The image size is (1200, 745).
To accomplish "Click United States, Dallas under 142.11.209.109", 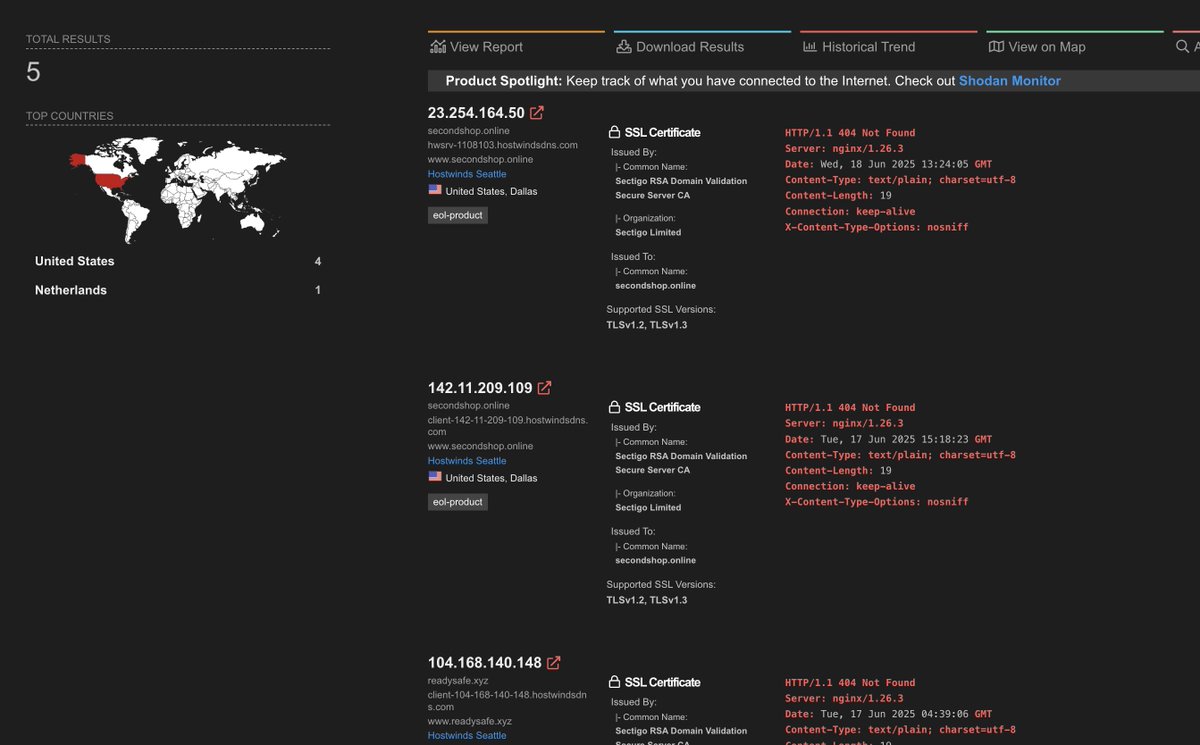I will click(491, 478).
